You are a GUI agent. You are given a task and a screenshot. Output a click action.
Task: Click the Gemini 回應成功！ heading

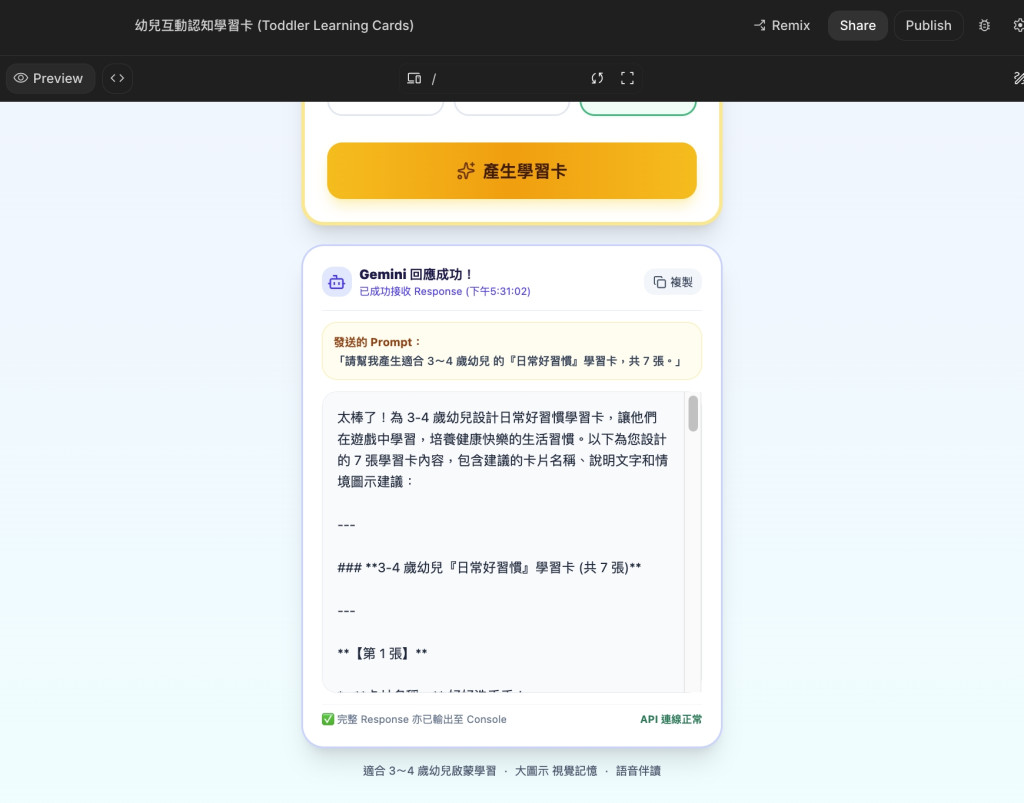click(416, 274)
